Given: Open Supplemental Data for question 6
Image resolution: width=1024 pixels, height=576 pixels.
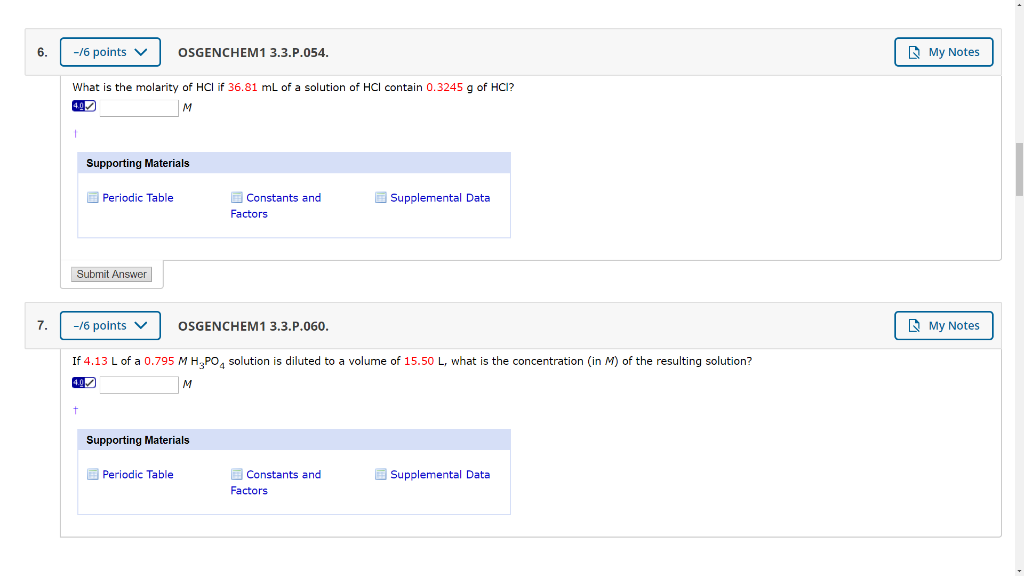Looking at the screenshot, I should coord(440,197).
